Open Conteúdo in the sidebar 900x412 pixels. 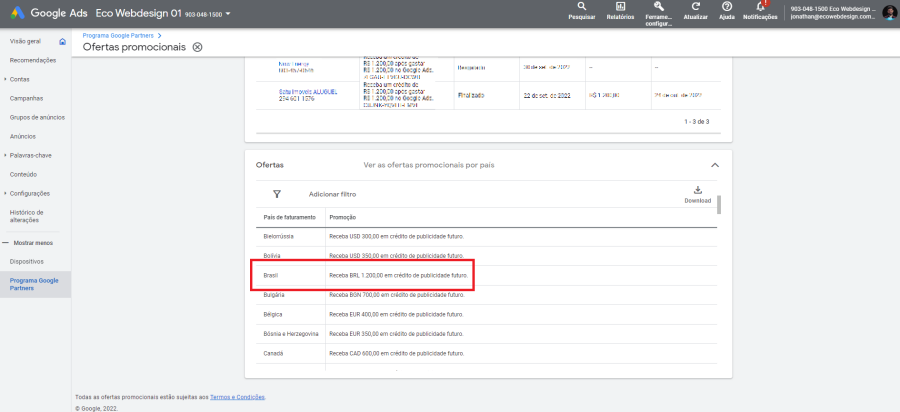(x=22, y=174)
